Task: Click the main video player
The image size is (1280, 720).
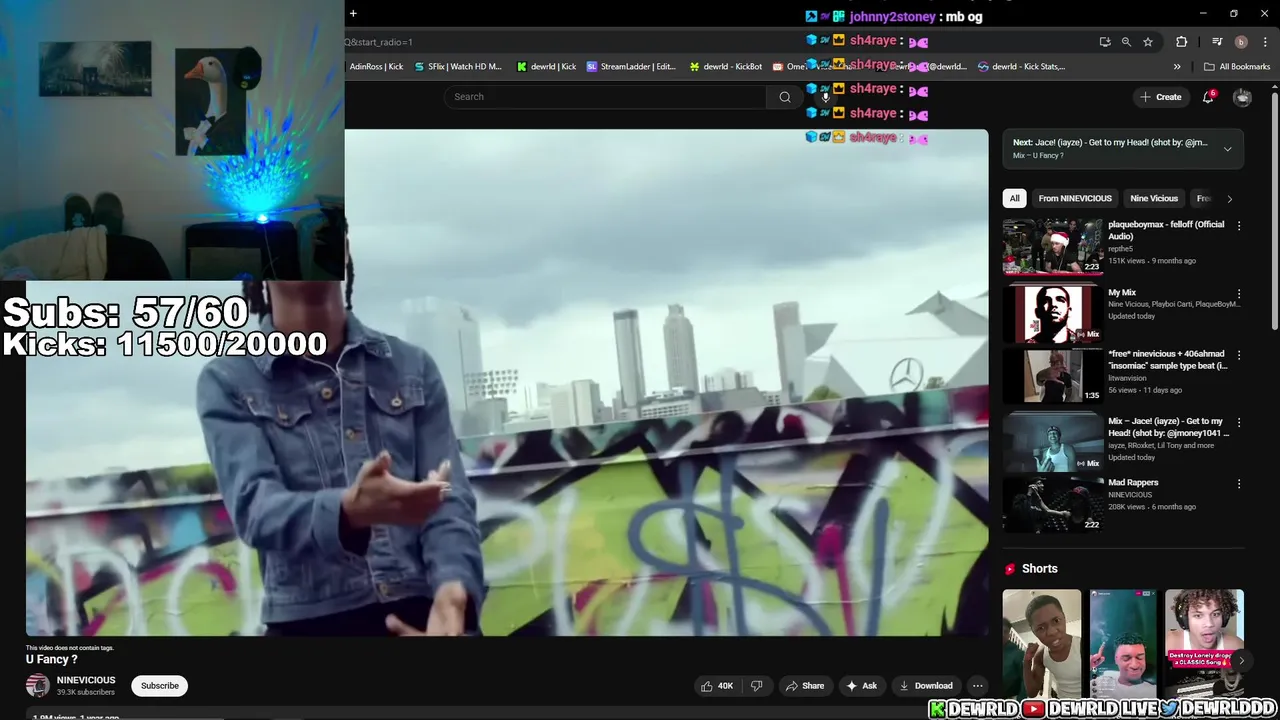Action: click(507, 382)
